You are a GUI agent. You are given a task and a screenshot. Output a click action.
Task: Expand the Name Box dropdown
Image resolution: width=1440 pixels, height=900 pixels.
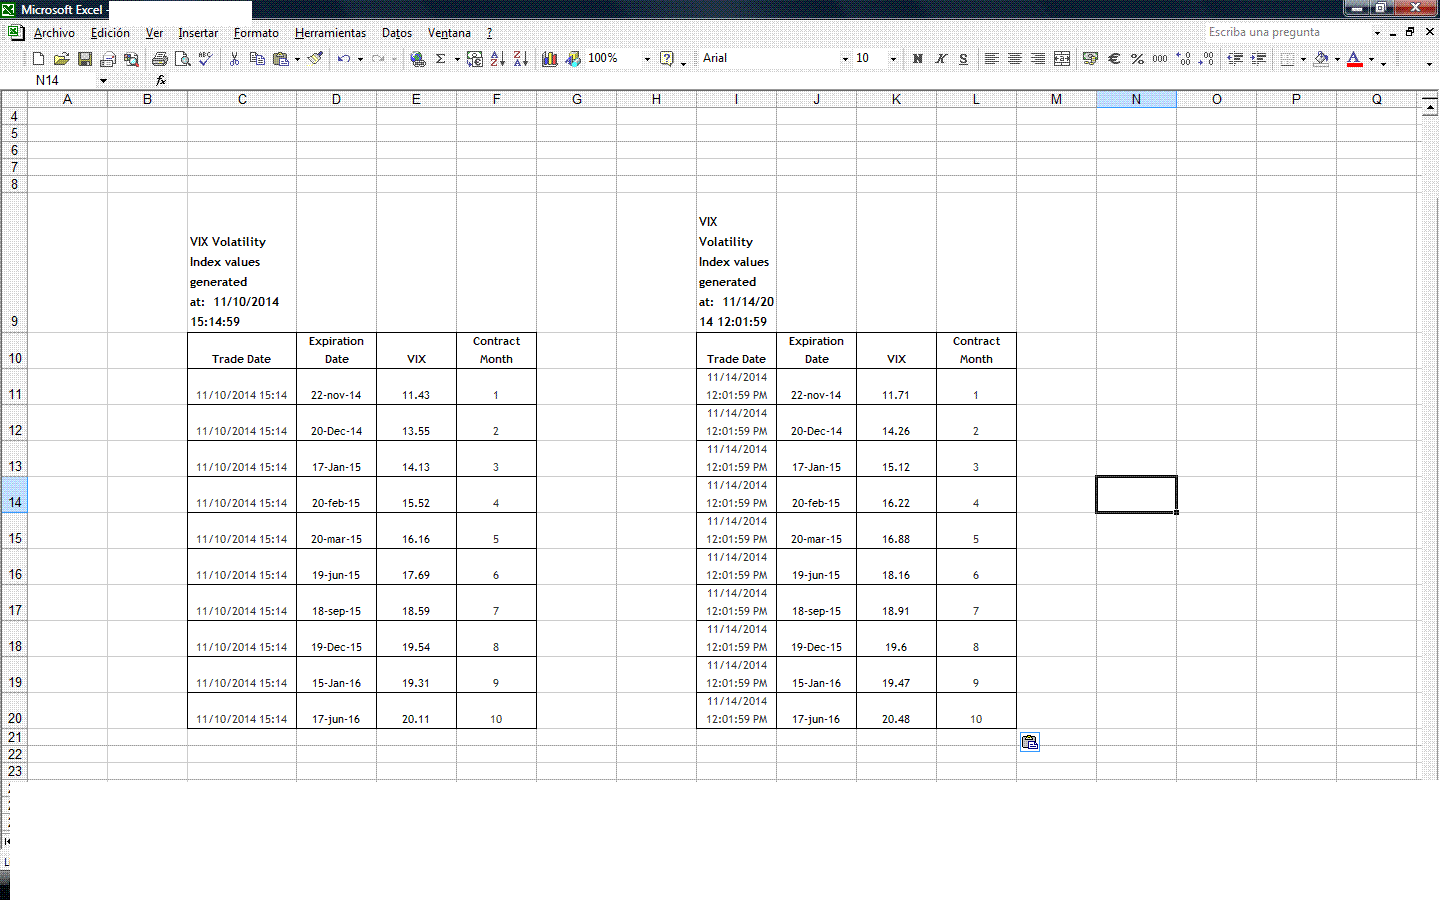click(x=103, y=80)
